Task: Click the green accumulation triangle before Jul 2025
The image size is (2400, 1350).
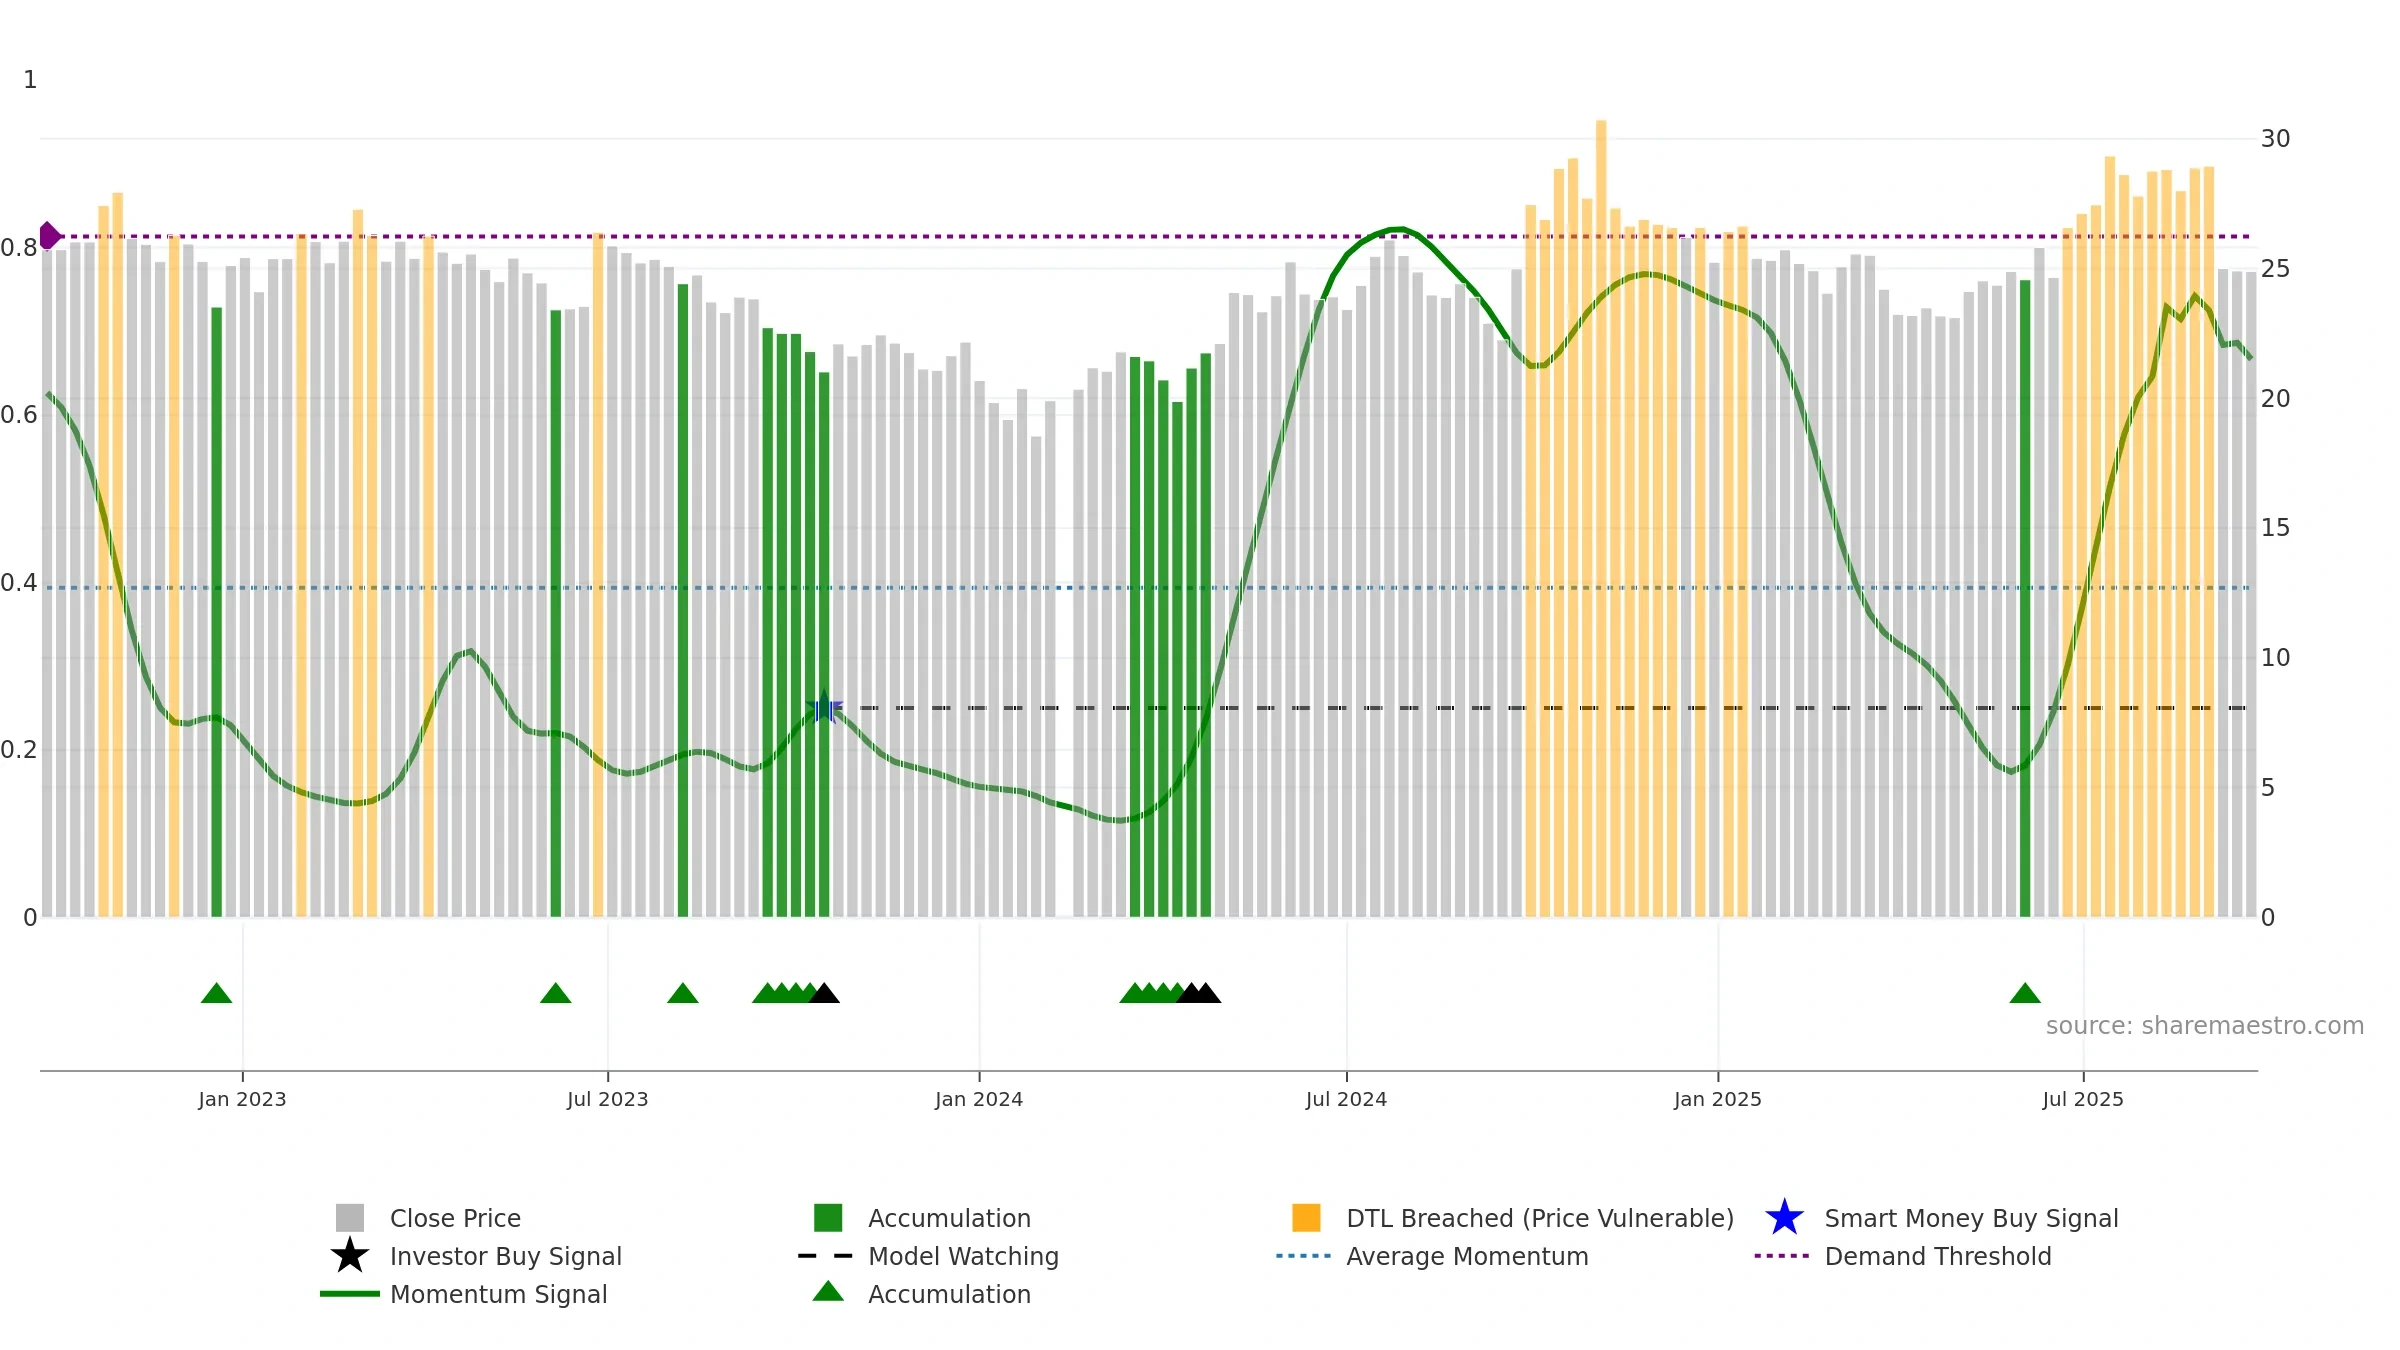Action: coord(2025,993)
